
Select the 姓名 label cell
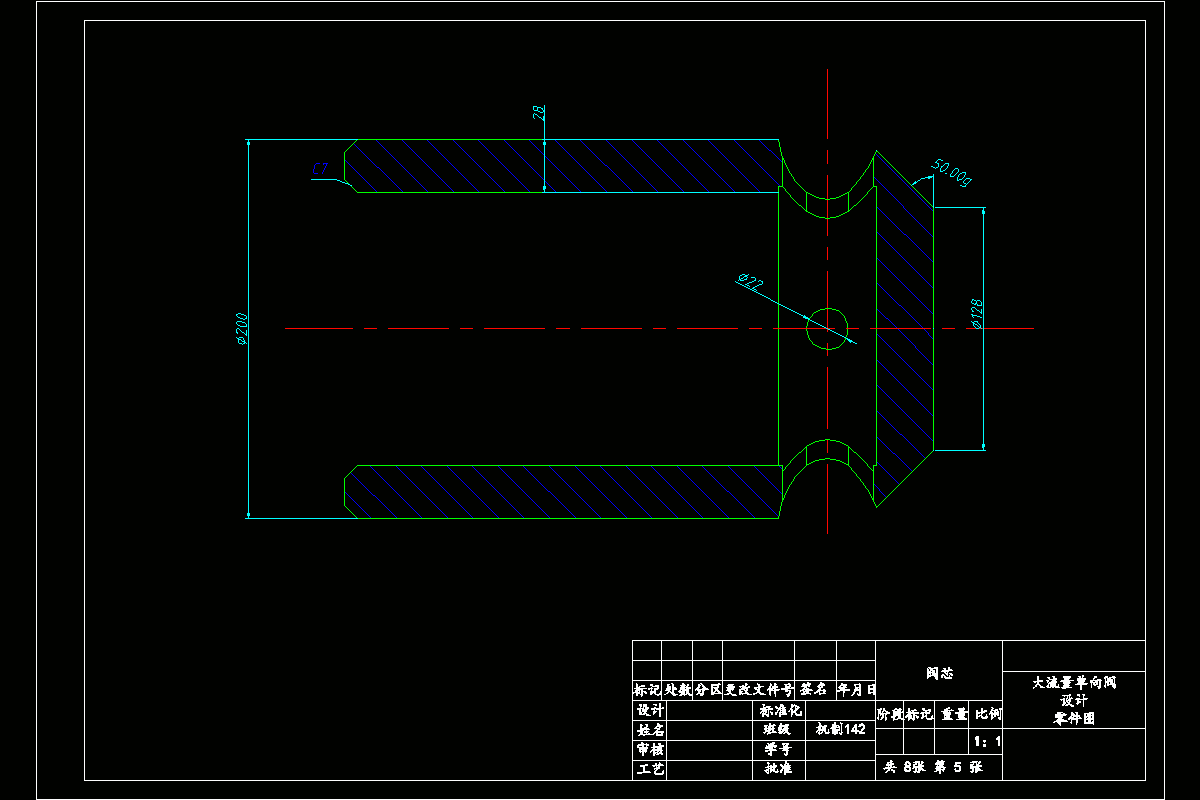point(650,730)
